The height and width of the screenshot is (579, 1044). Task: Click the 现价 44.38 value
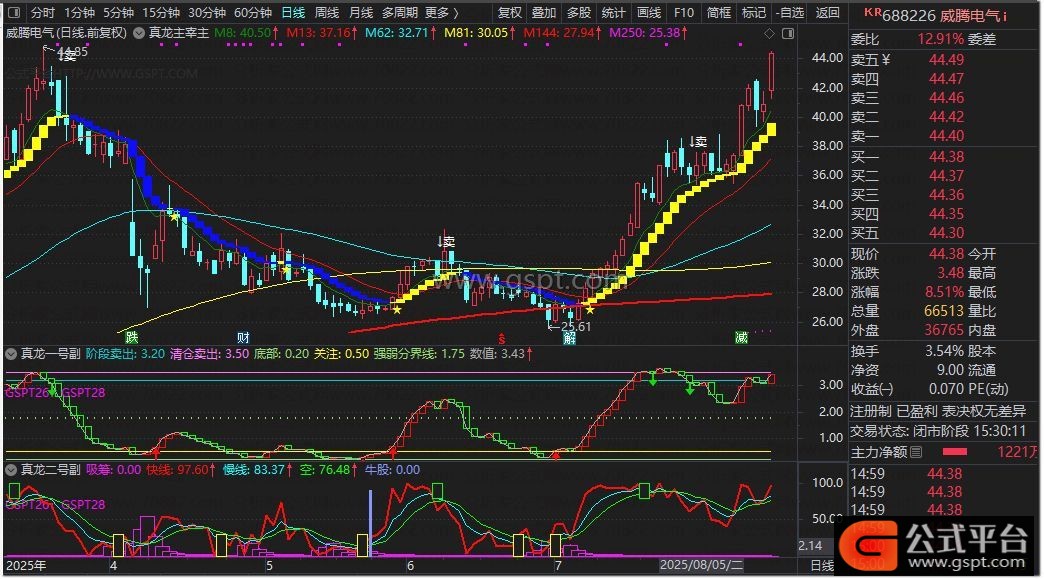(x=946, y=254)
